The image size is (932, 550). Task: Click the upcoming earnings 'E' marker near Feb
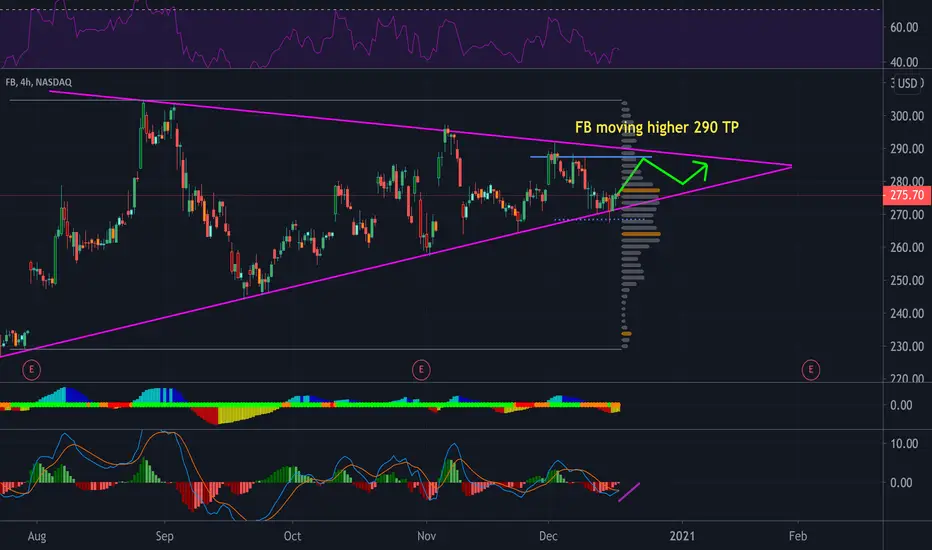[x=810, y=370]
